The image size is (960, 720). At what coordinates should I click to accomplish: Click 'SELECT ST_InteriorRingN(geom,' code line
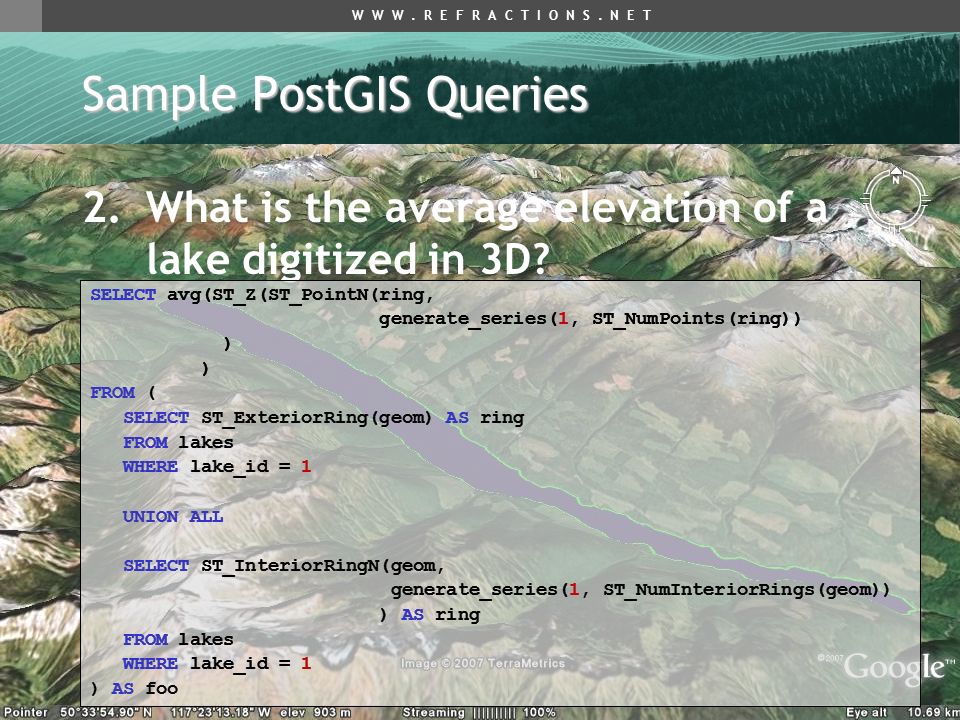(284, 566)
